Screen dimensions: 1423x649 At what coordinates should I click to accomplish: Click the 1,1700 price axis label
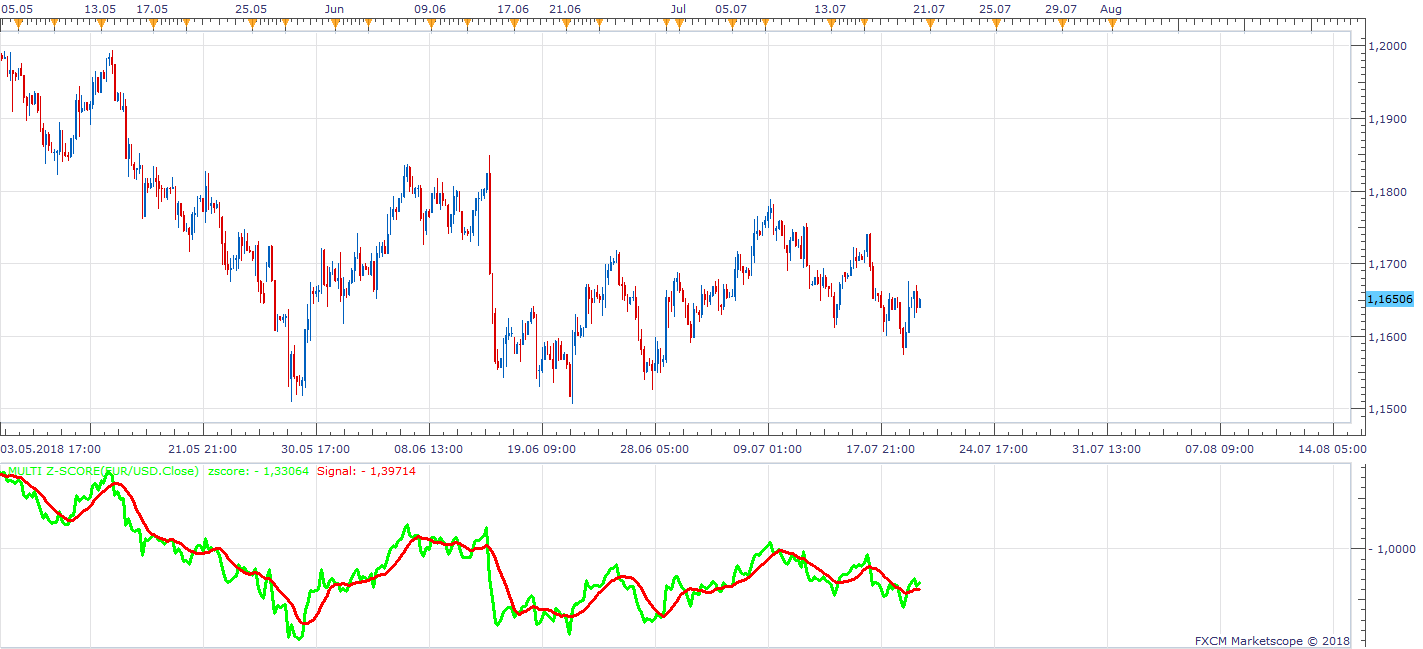pos(1389,264)
